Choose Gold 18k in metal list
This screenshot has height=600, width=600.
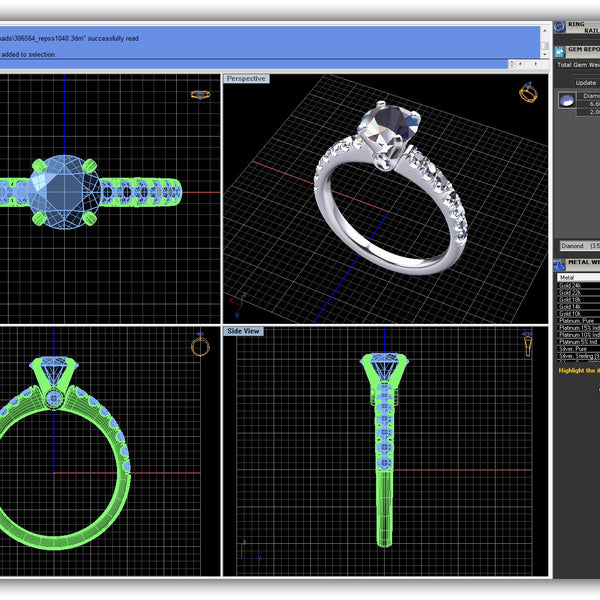click(574, 299)
